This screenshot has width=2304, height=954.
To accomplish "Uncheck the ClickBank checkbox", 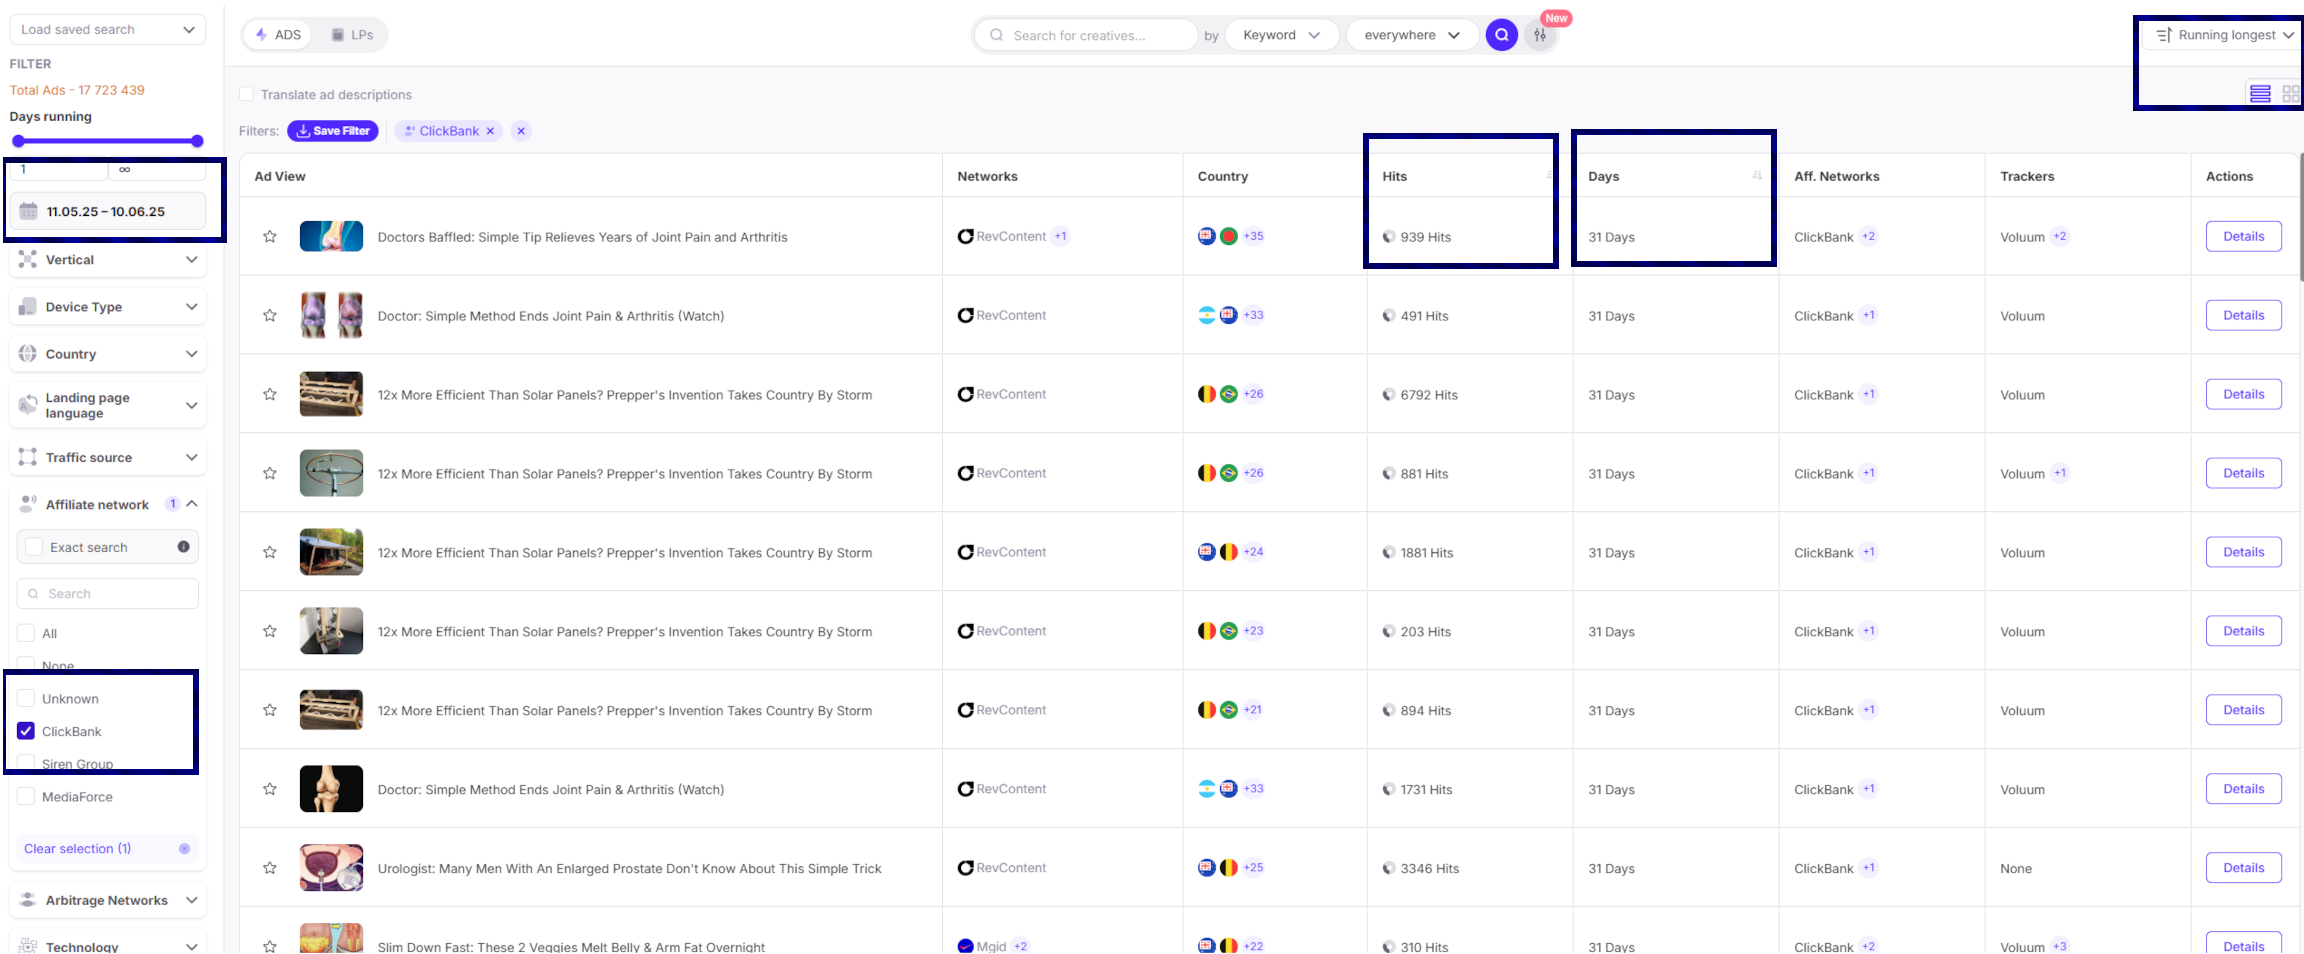I will coord(26,731).
